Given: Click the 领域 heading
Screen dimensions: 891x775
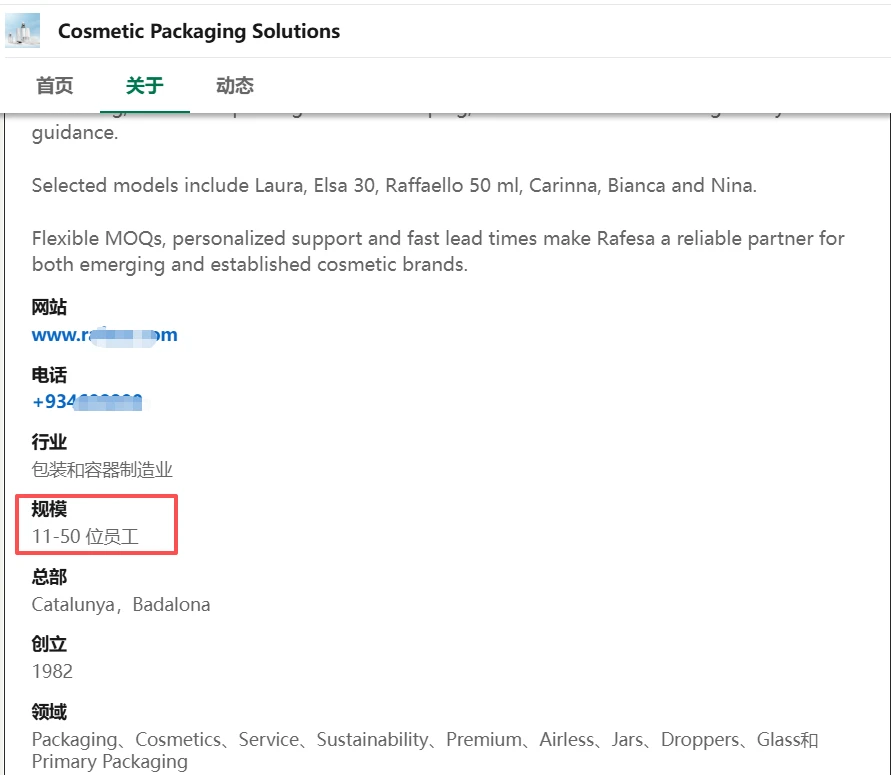Looking at the screenshot, I should coord(49,712).
